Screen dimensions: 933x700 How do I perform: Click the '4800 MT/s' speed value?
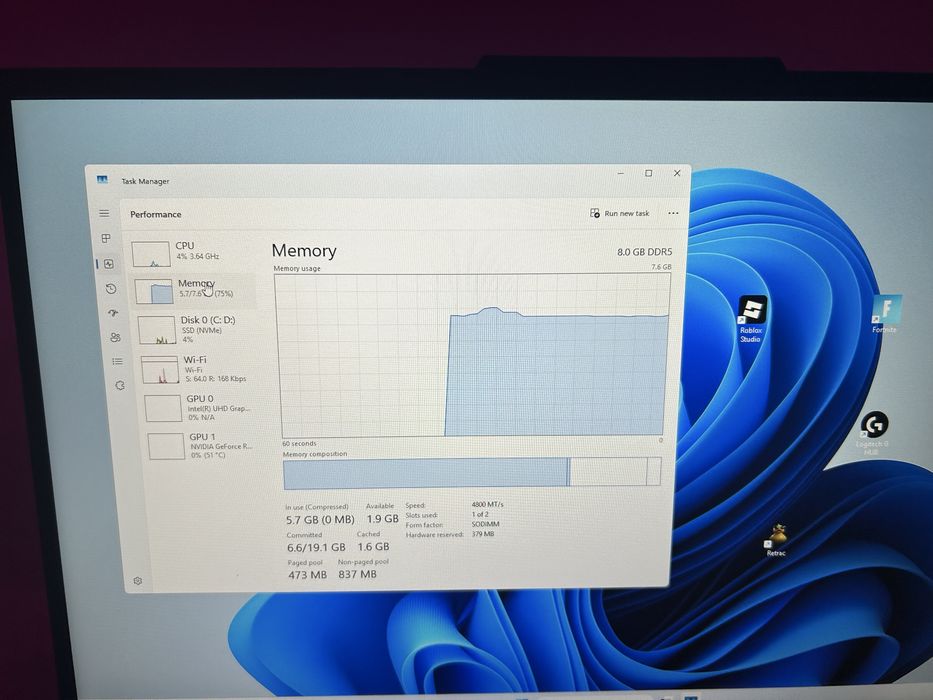[x=487, y=504]
